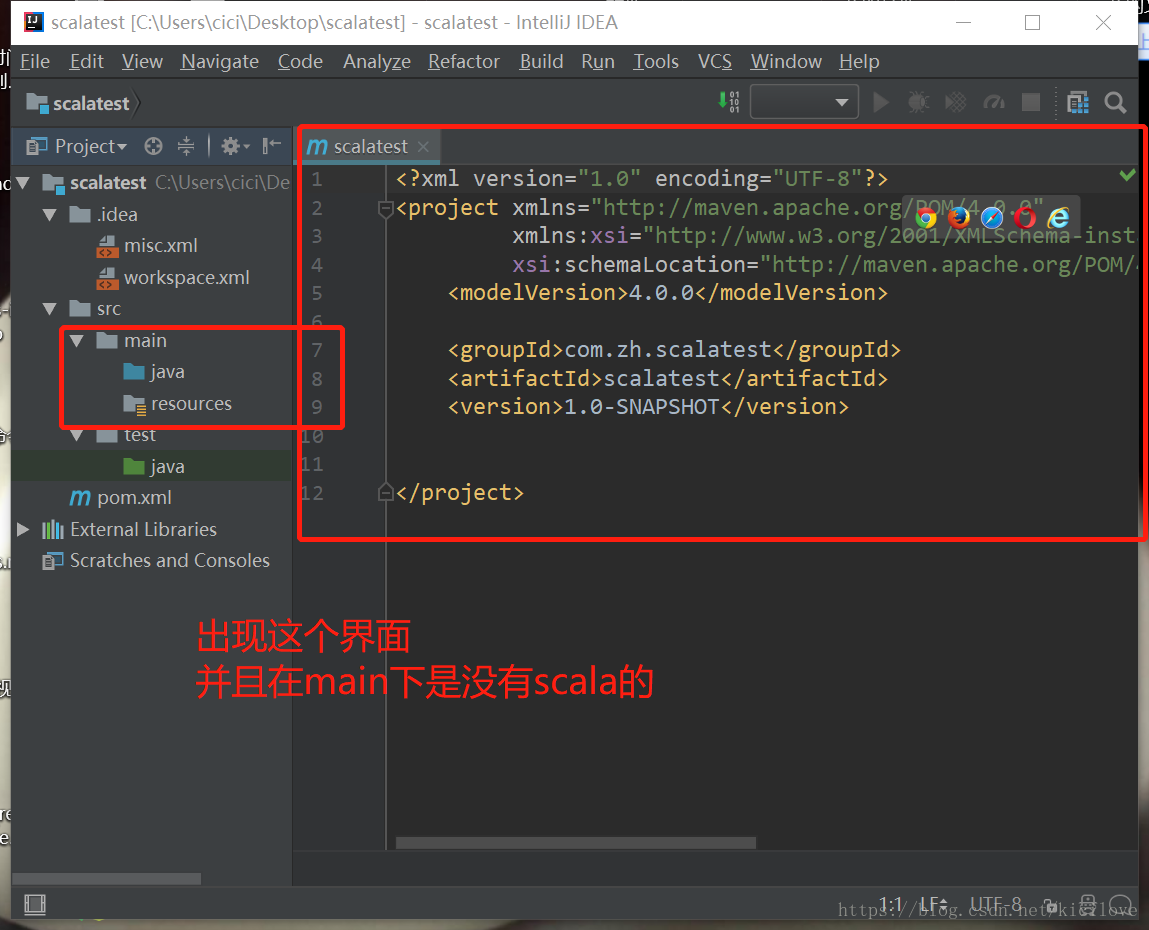Collapse the main folder

click(x=77, y=341)
